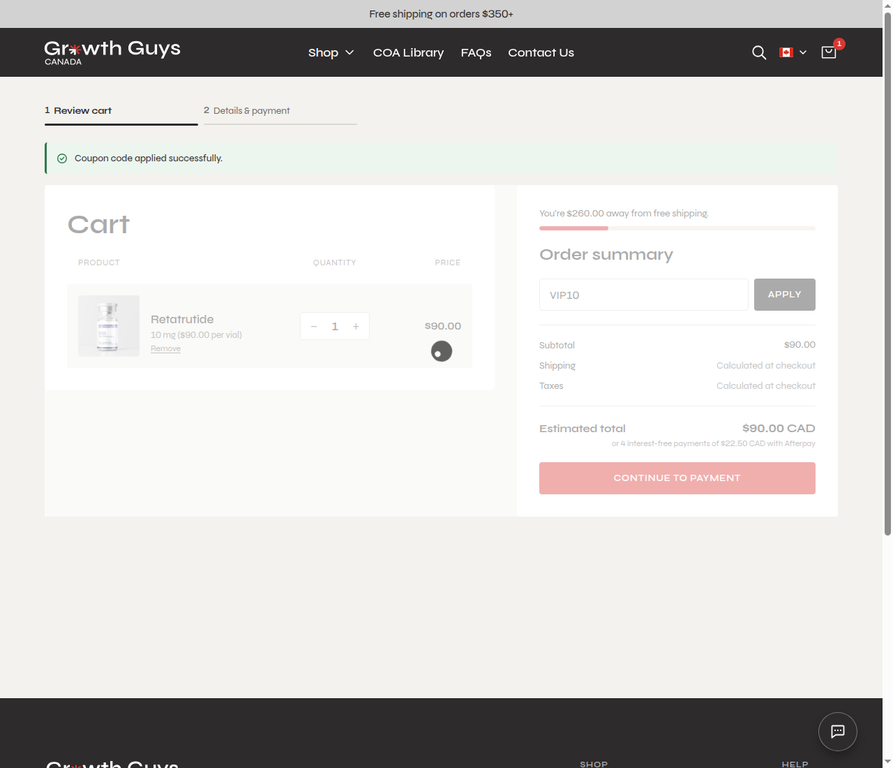Click the Taxes label in order summary
This screenshot has height=768, width=893.
(x=551, y=386)
